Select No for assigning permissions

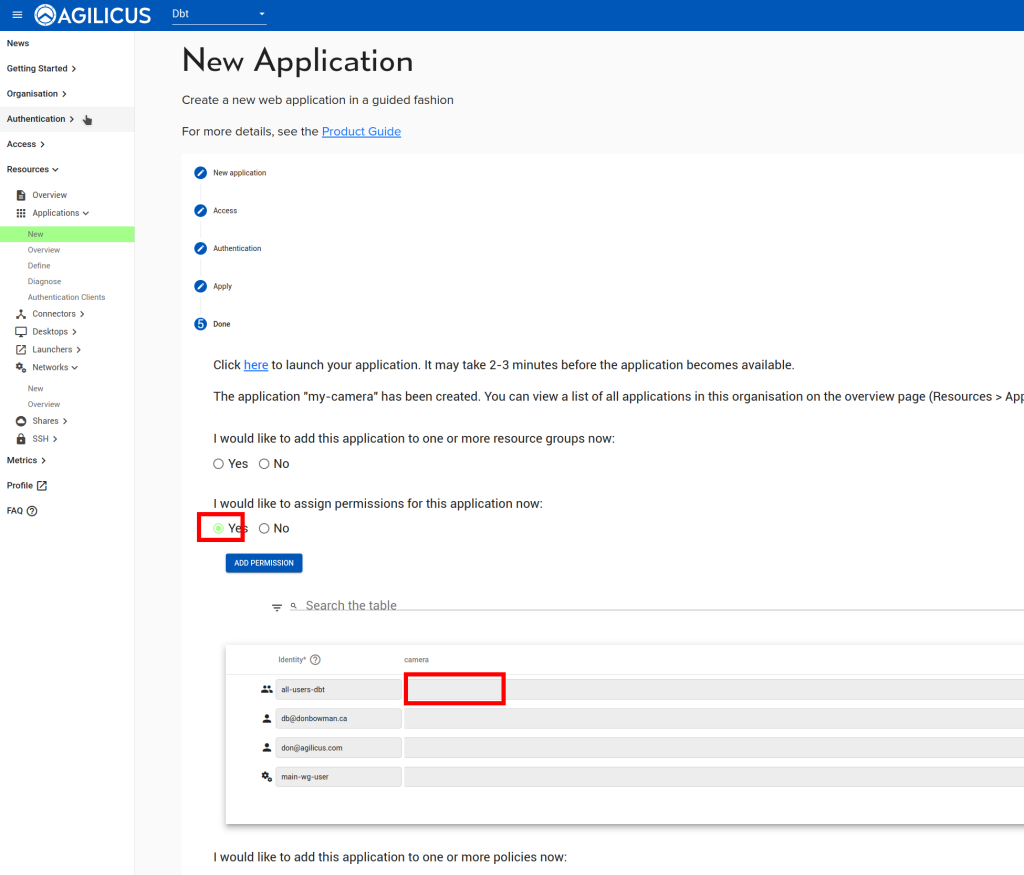[264, 529]
